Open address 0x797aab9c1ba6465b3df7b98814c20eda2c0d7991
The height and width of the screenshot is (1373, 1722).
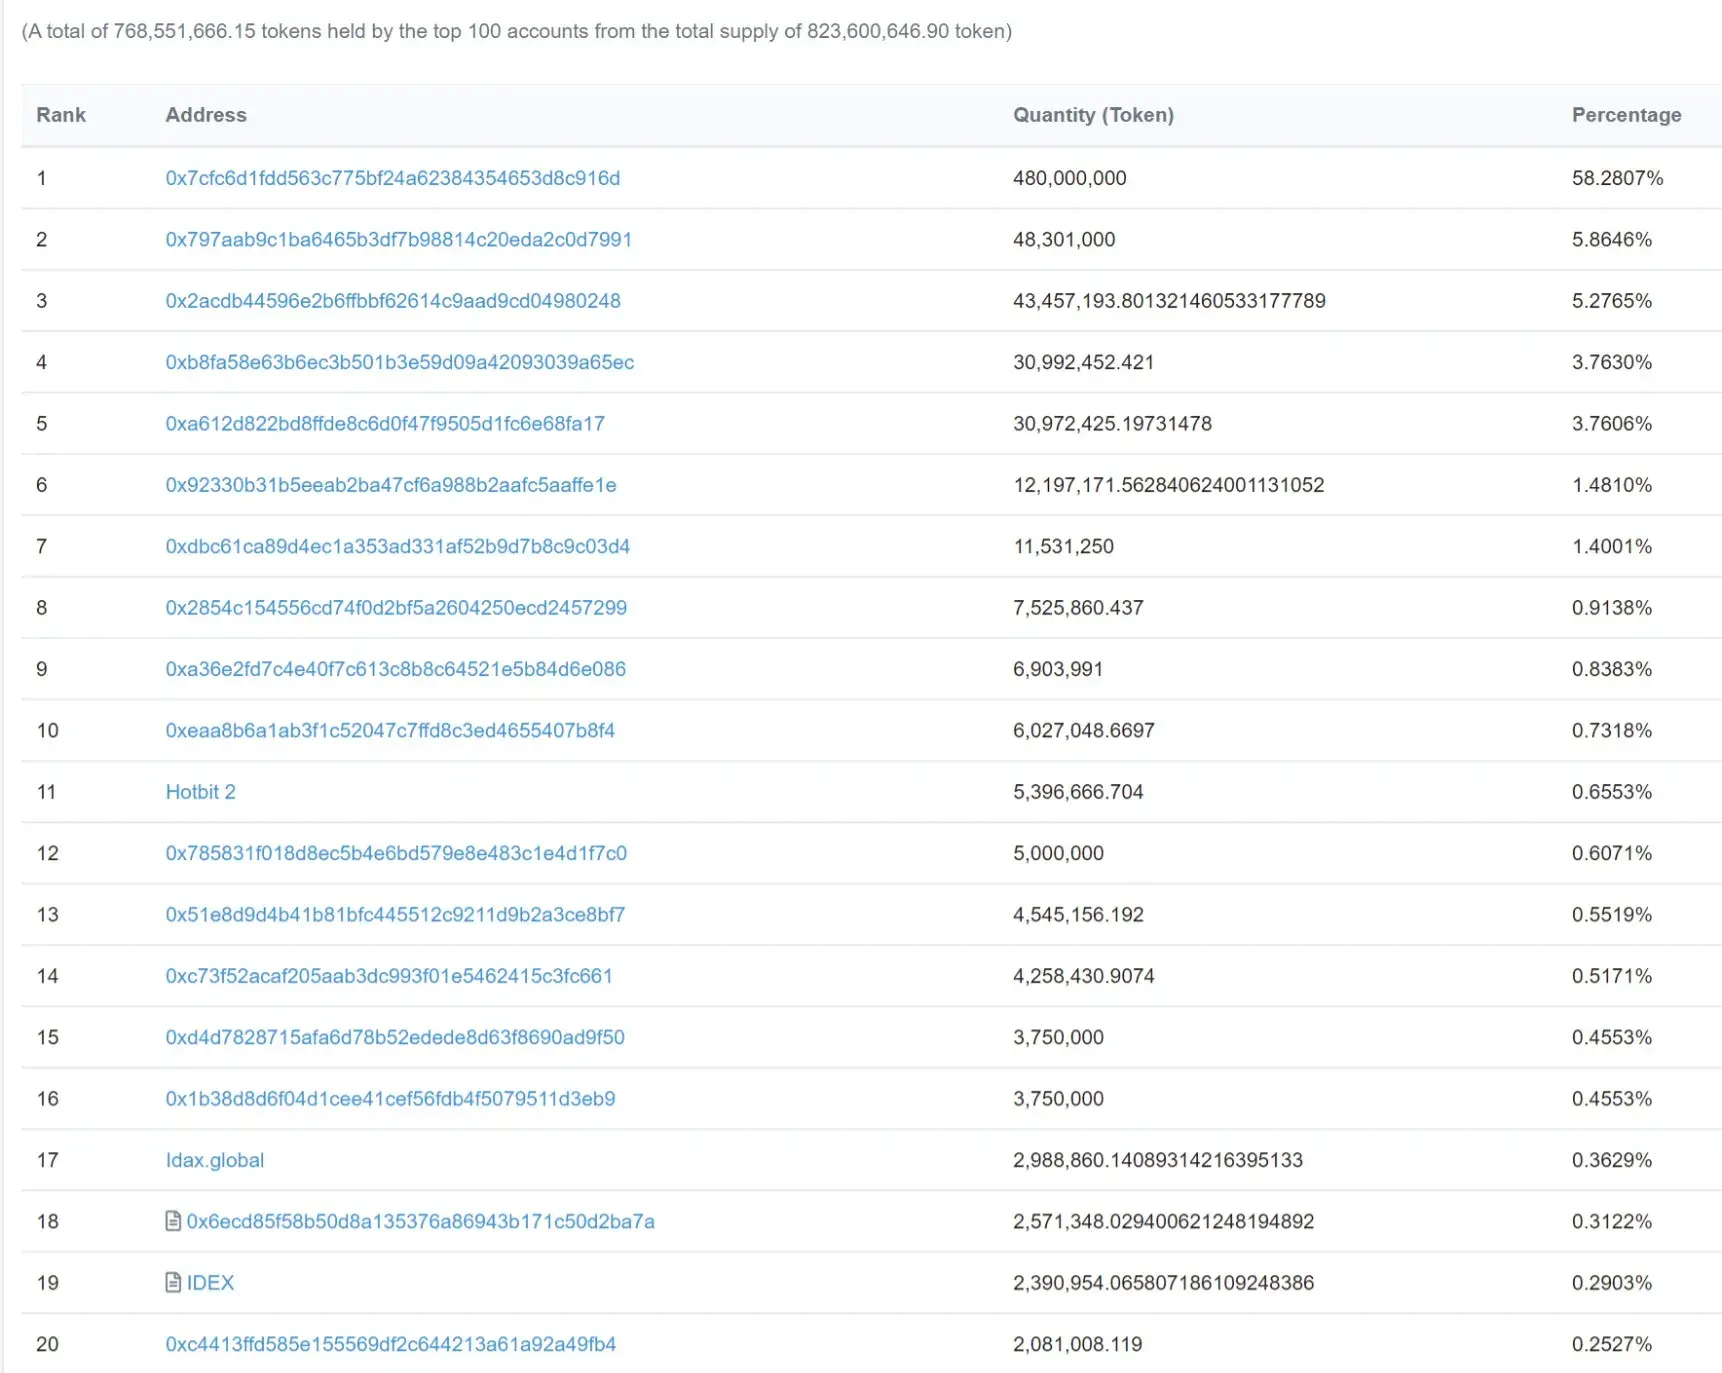399,239
